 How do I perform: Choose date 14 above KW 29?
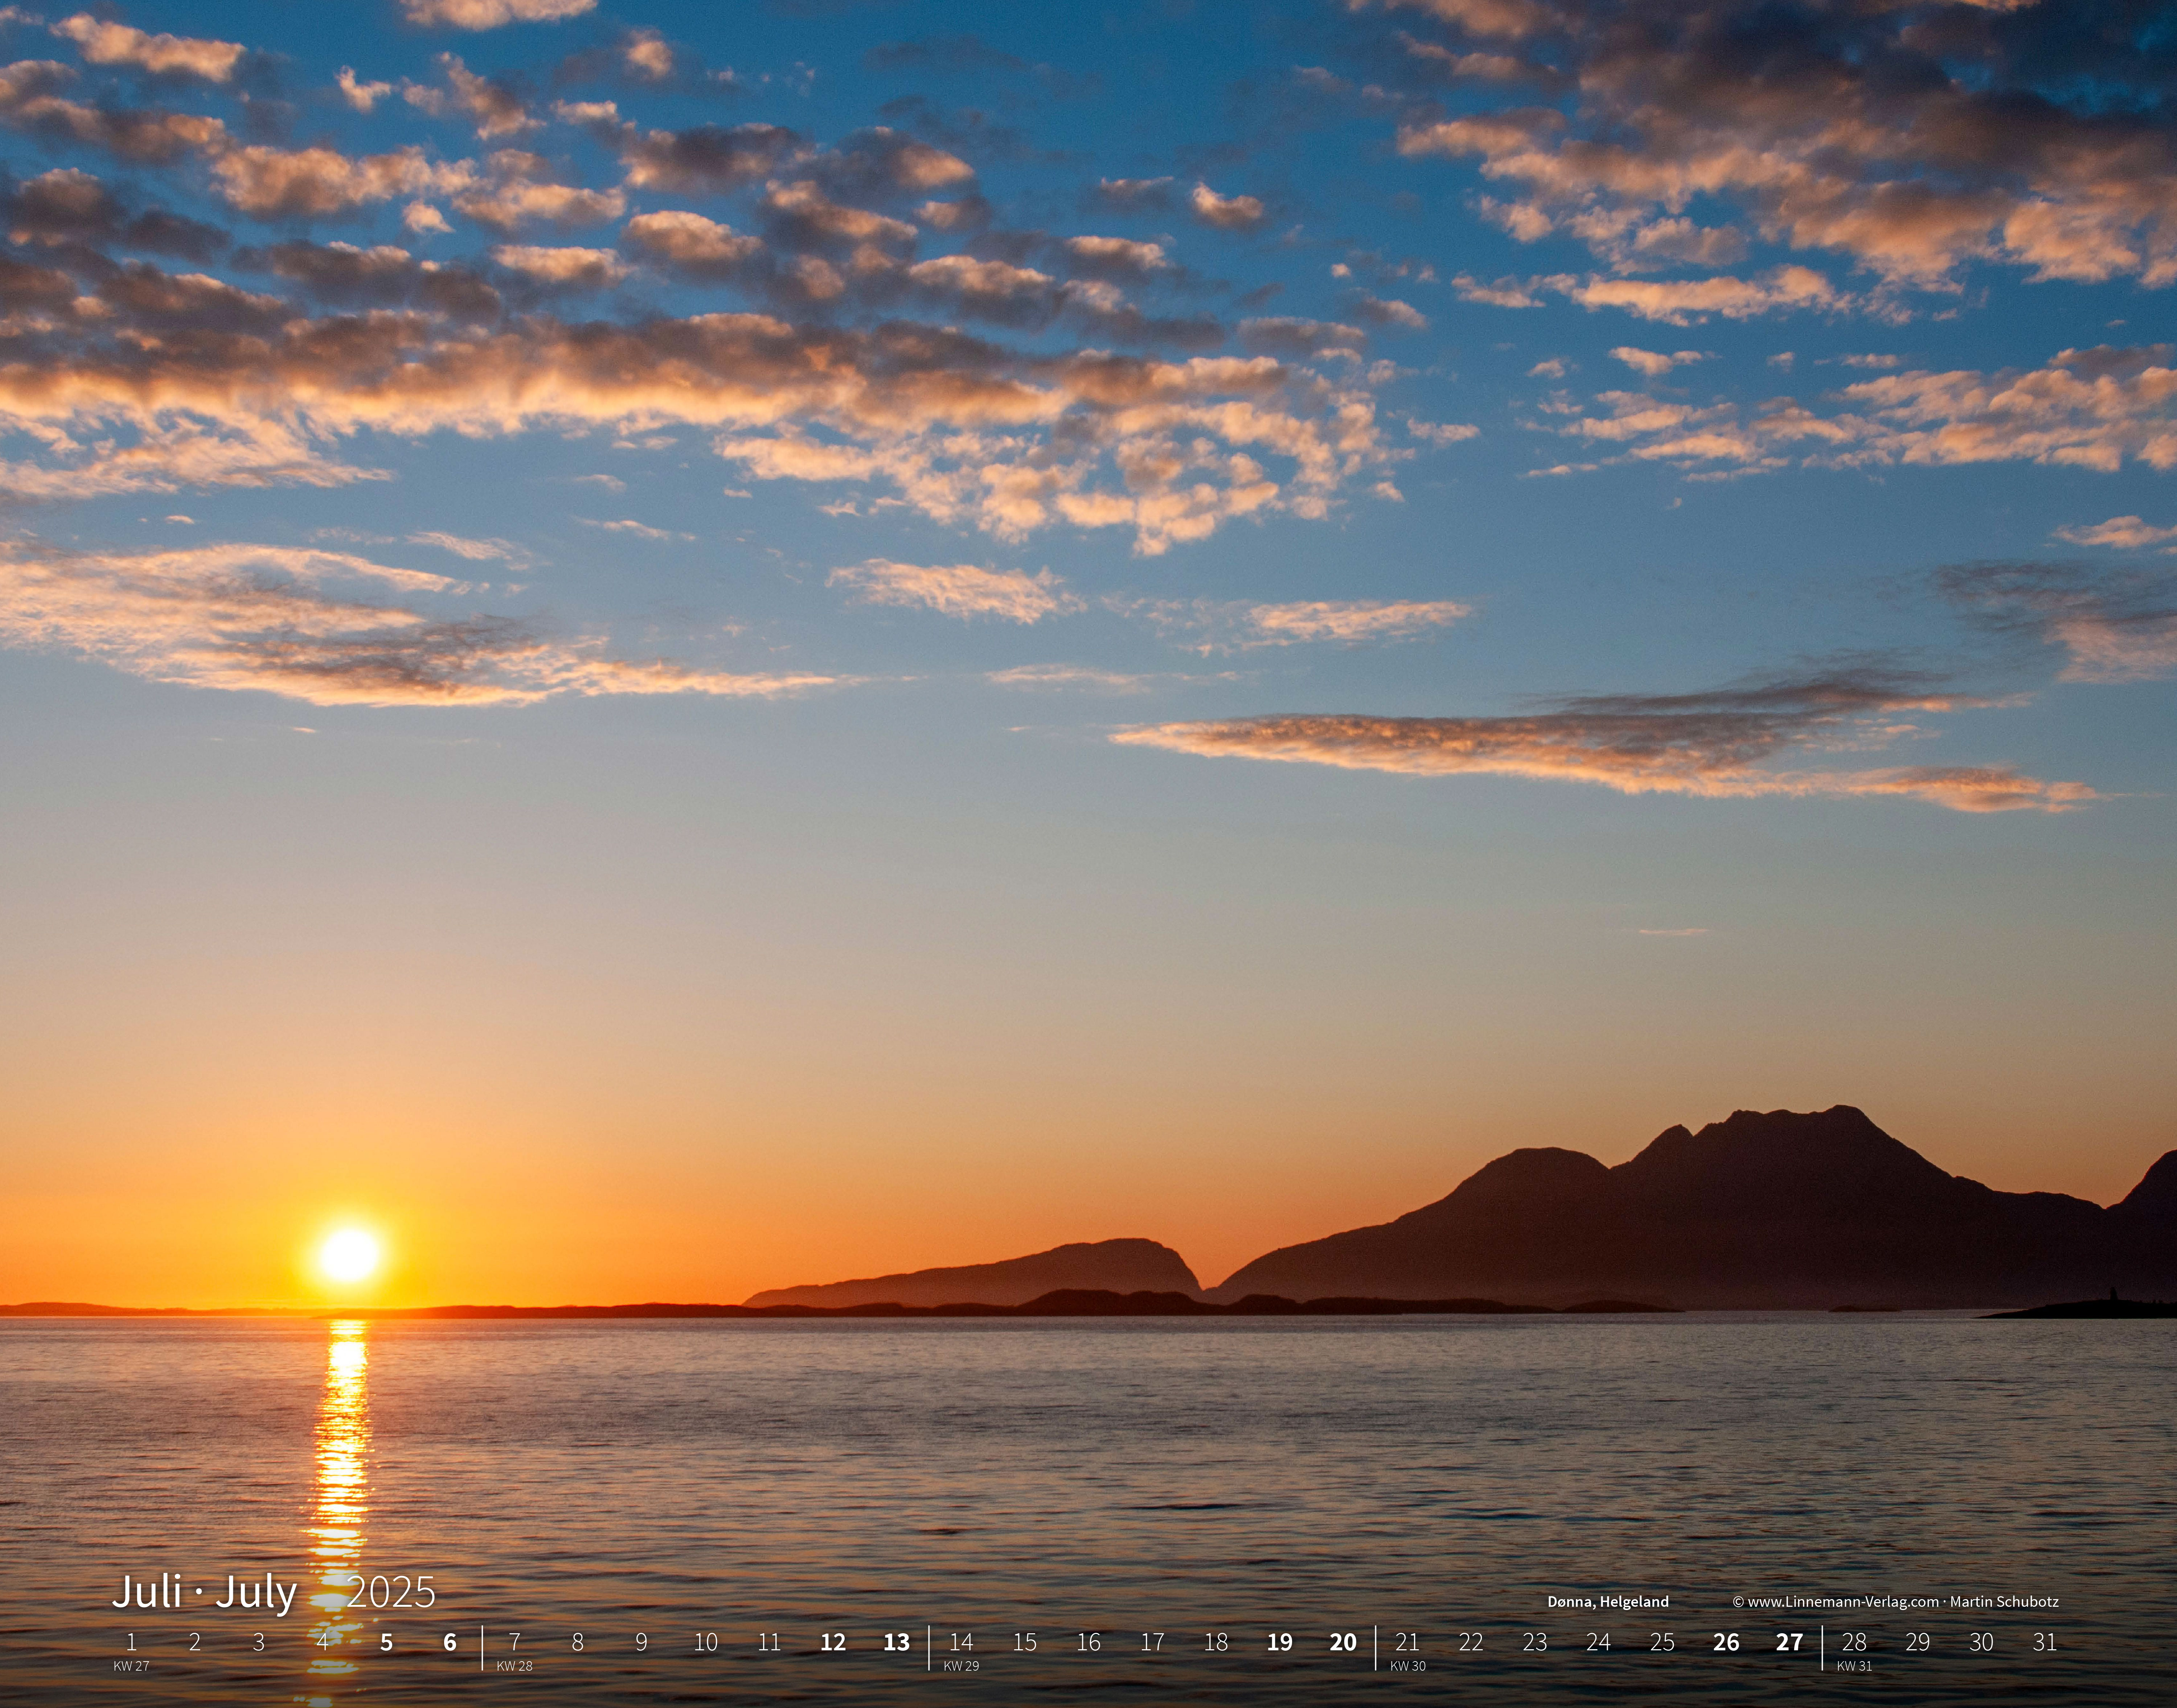[x=961, y=1642]
